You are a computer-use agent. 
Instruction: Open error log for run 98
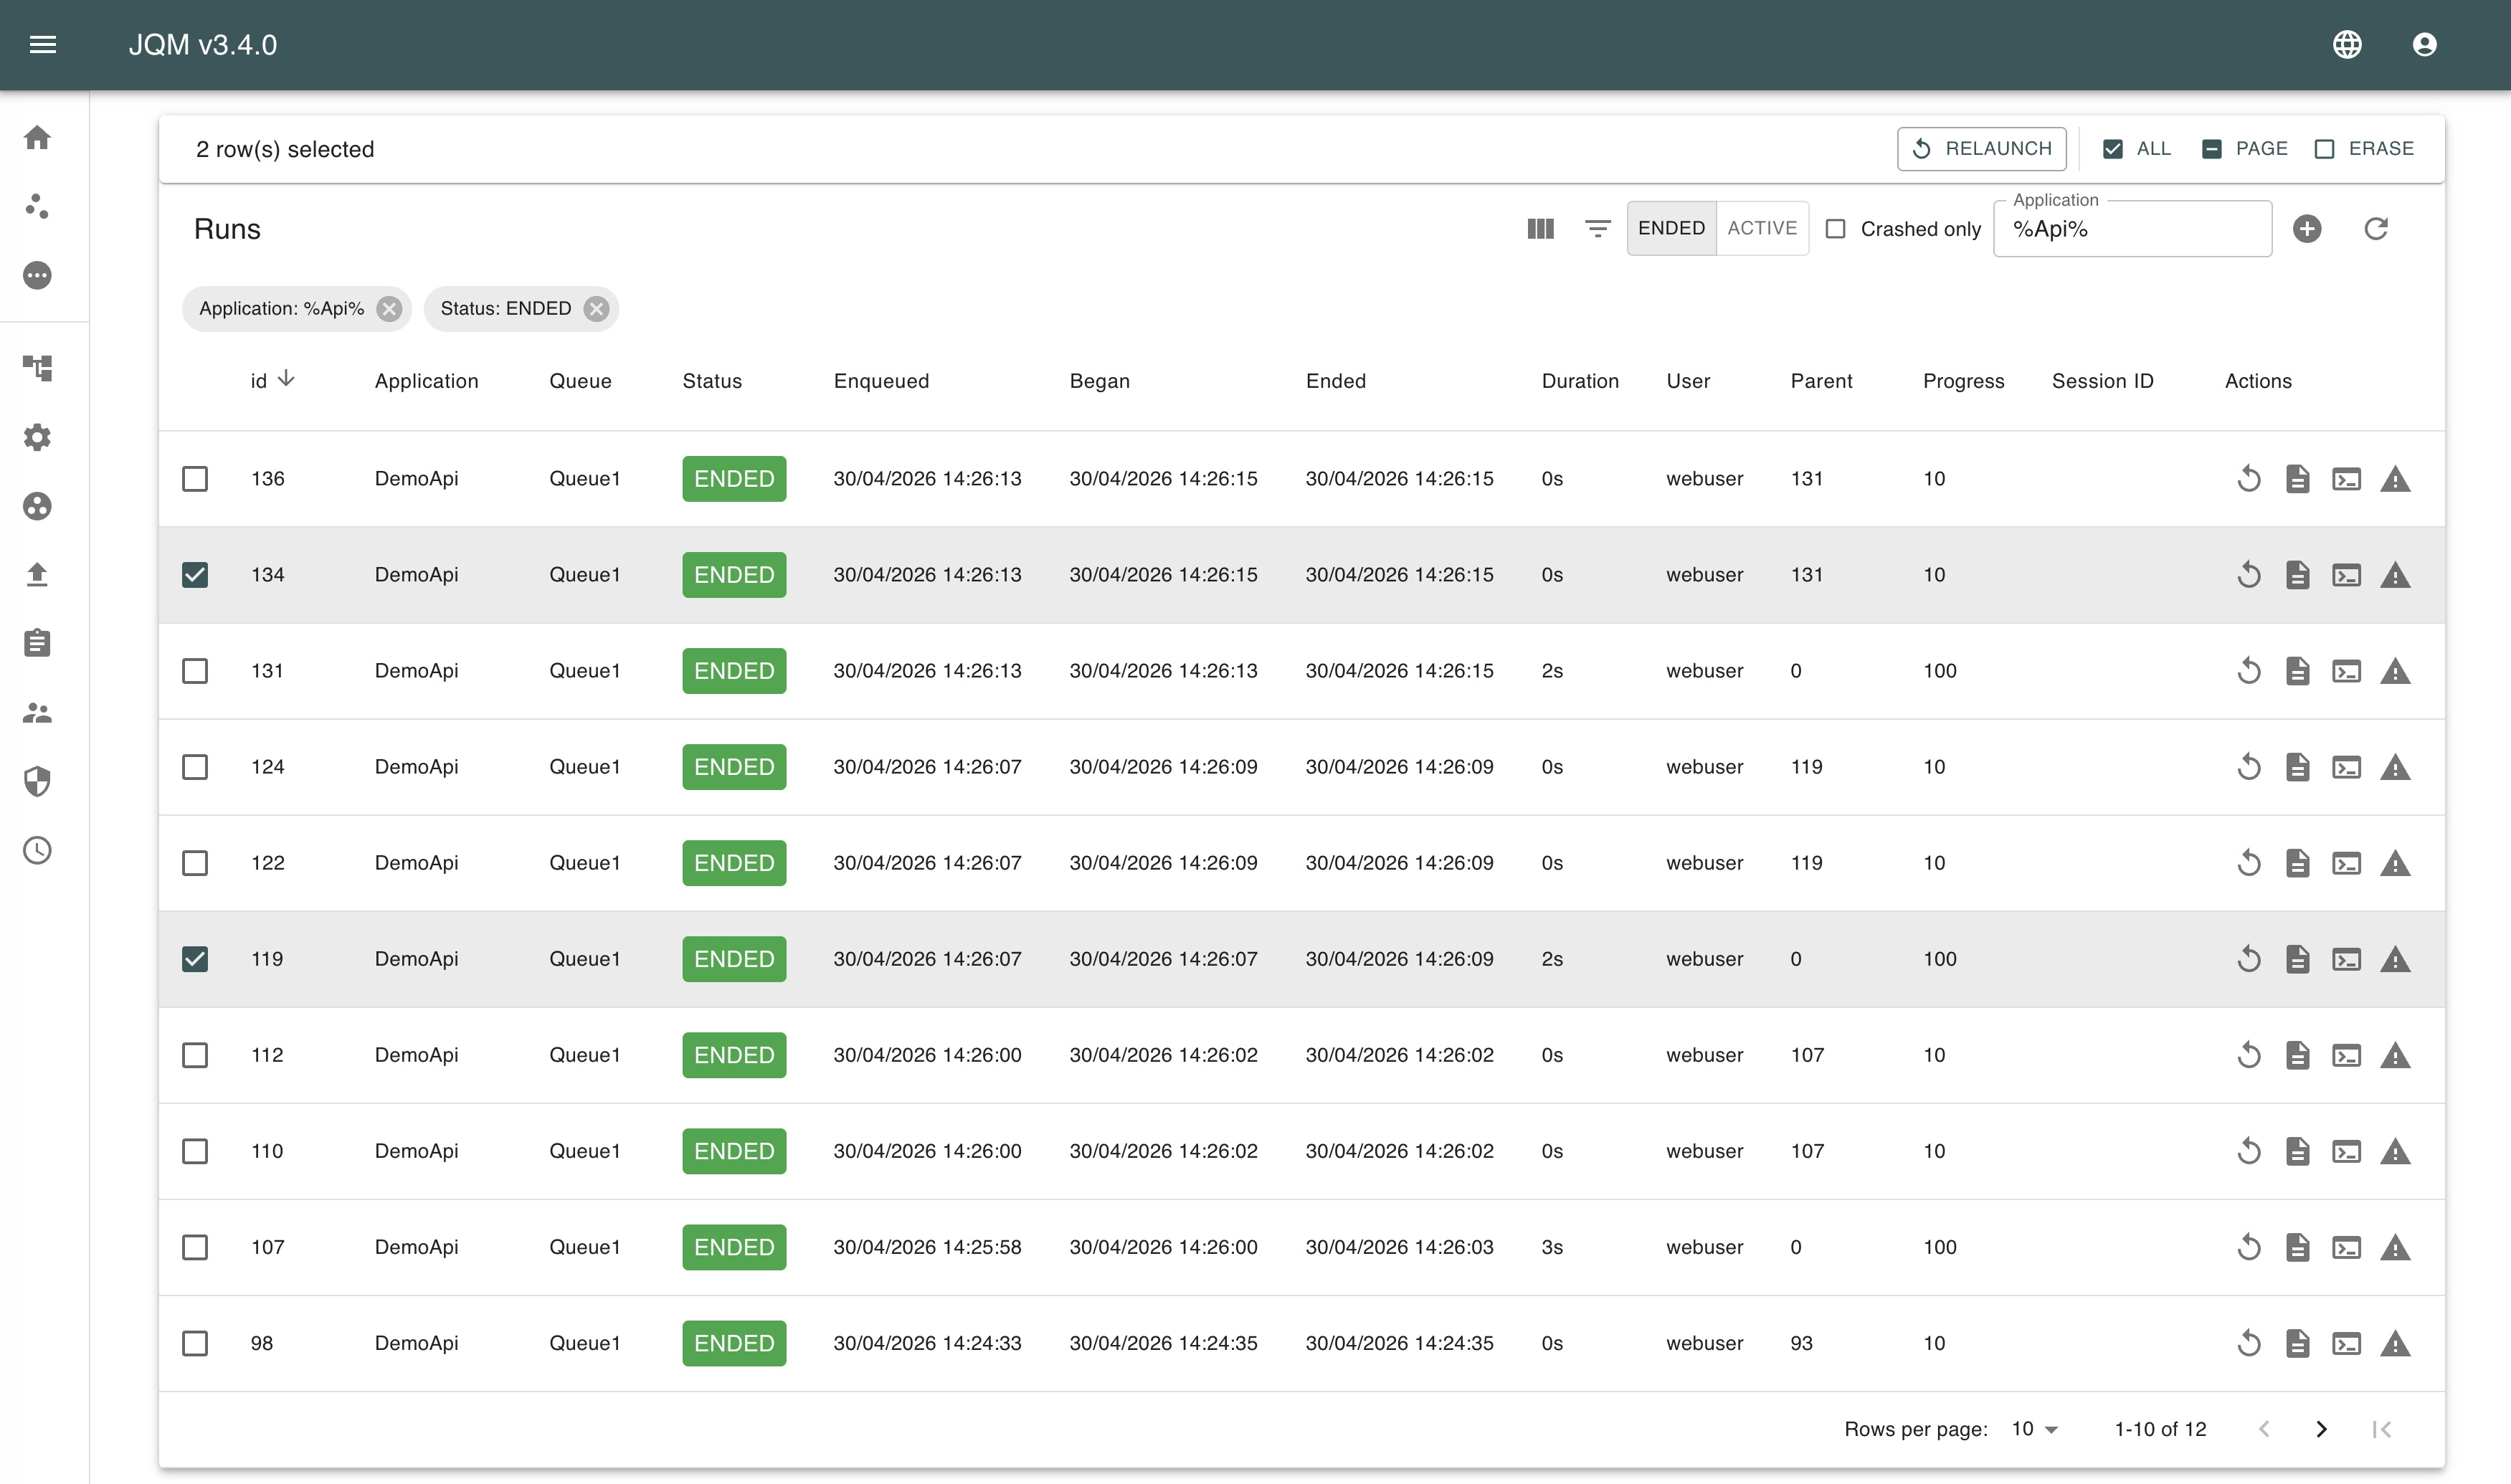tap(2395, 1343)
